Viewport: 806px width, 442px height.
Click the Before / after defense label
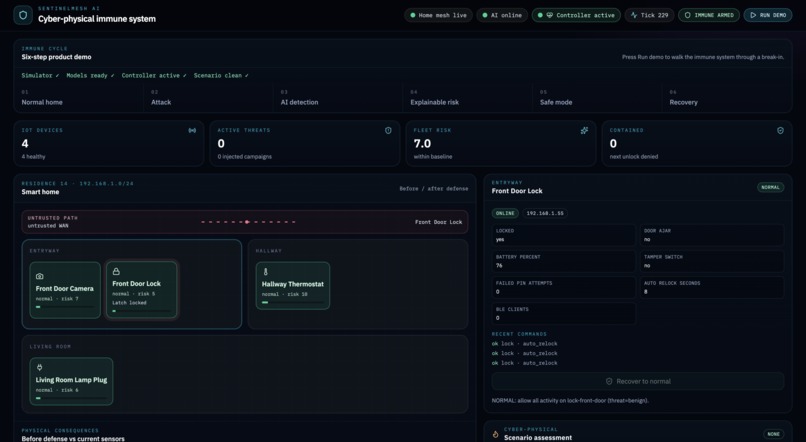pyautogui.click(x=434, y=189)
